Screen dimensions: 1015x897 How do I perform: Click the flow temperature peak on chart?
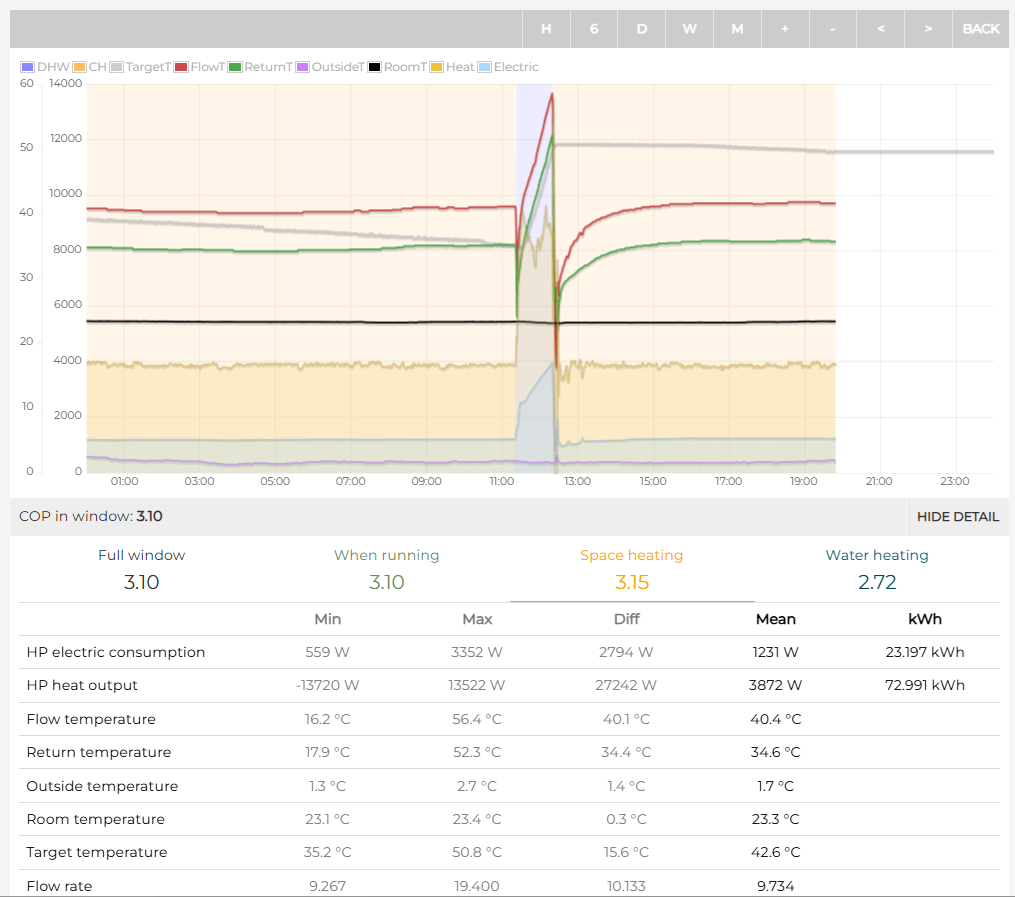(552, 95)
